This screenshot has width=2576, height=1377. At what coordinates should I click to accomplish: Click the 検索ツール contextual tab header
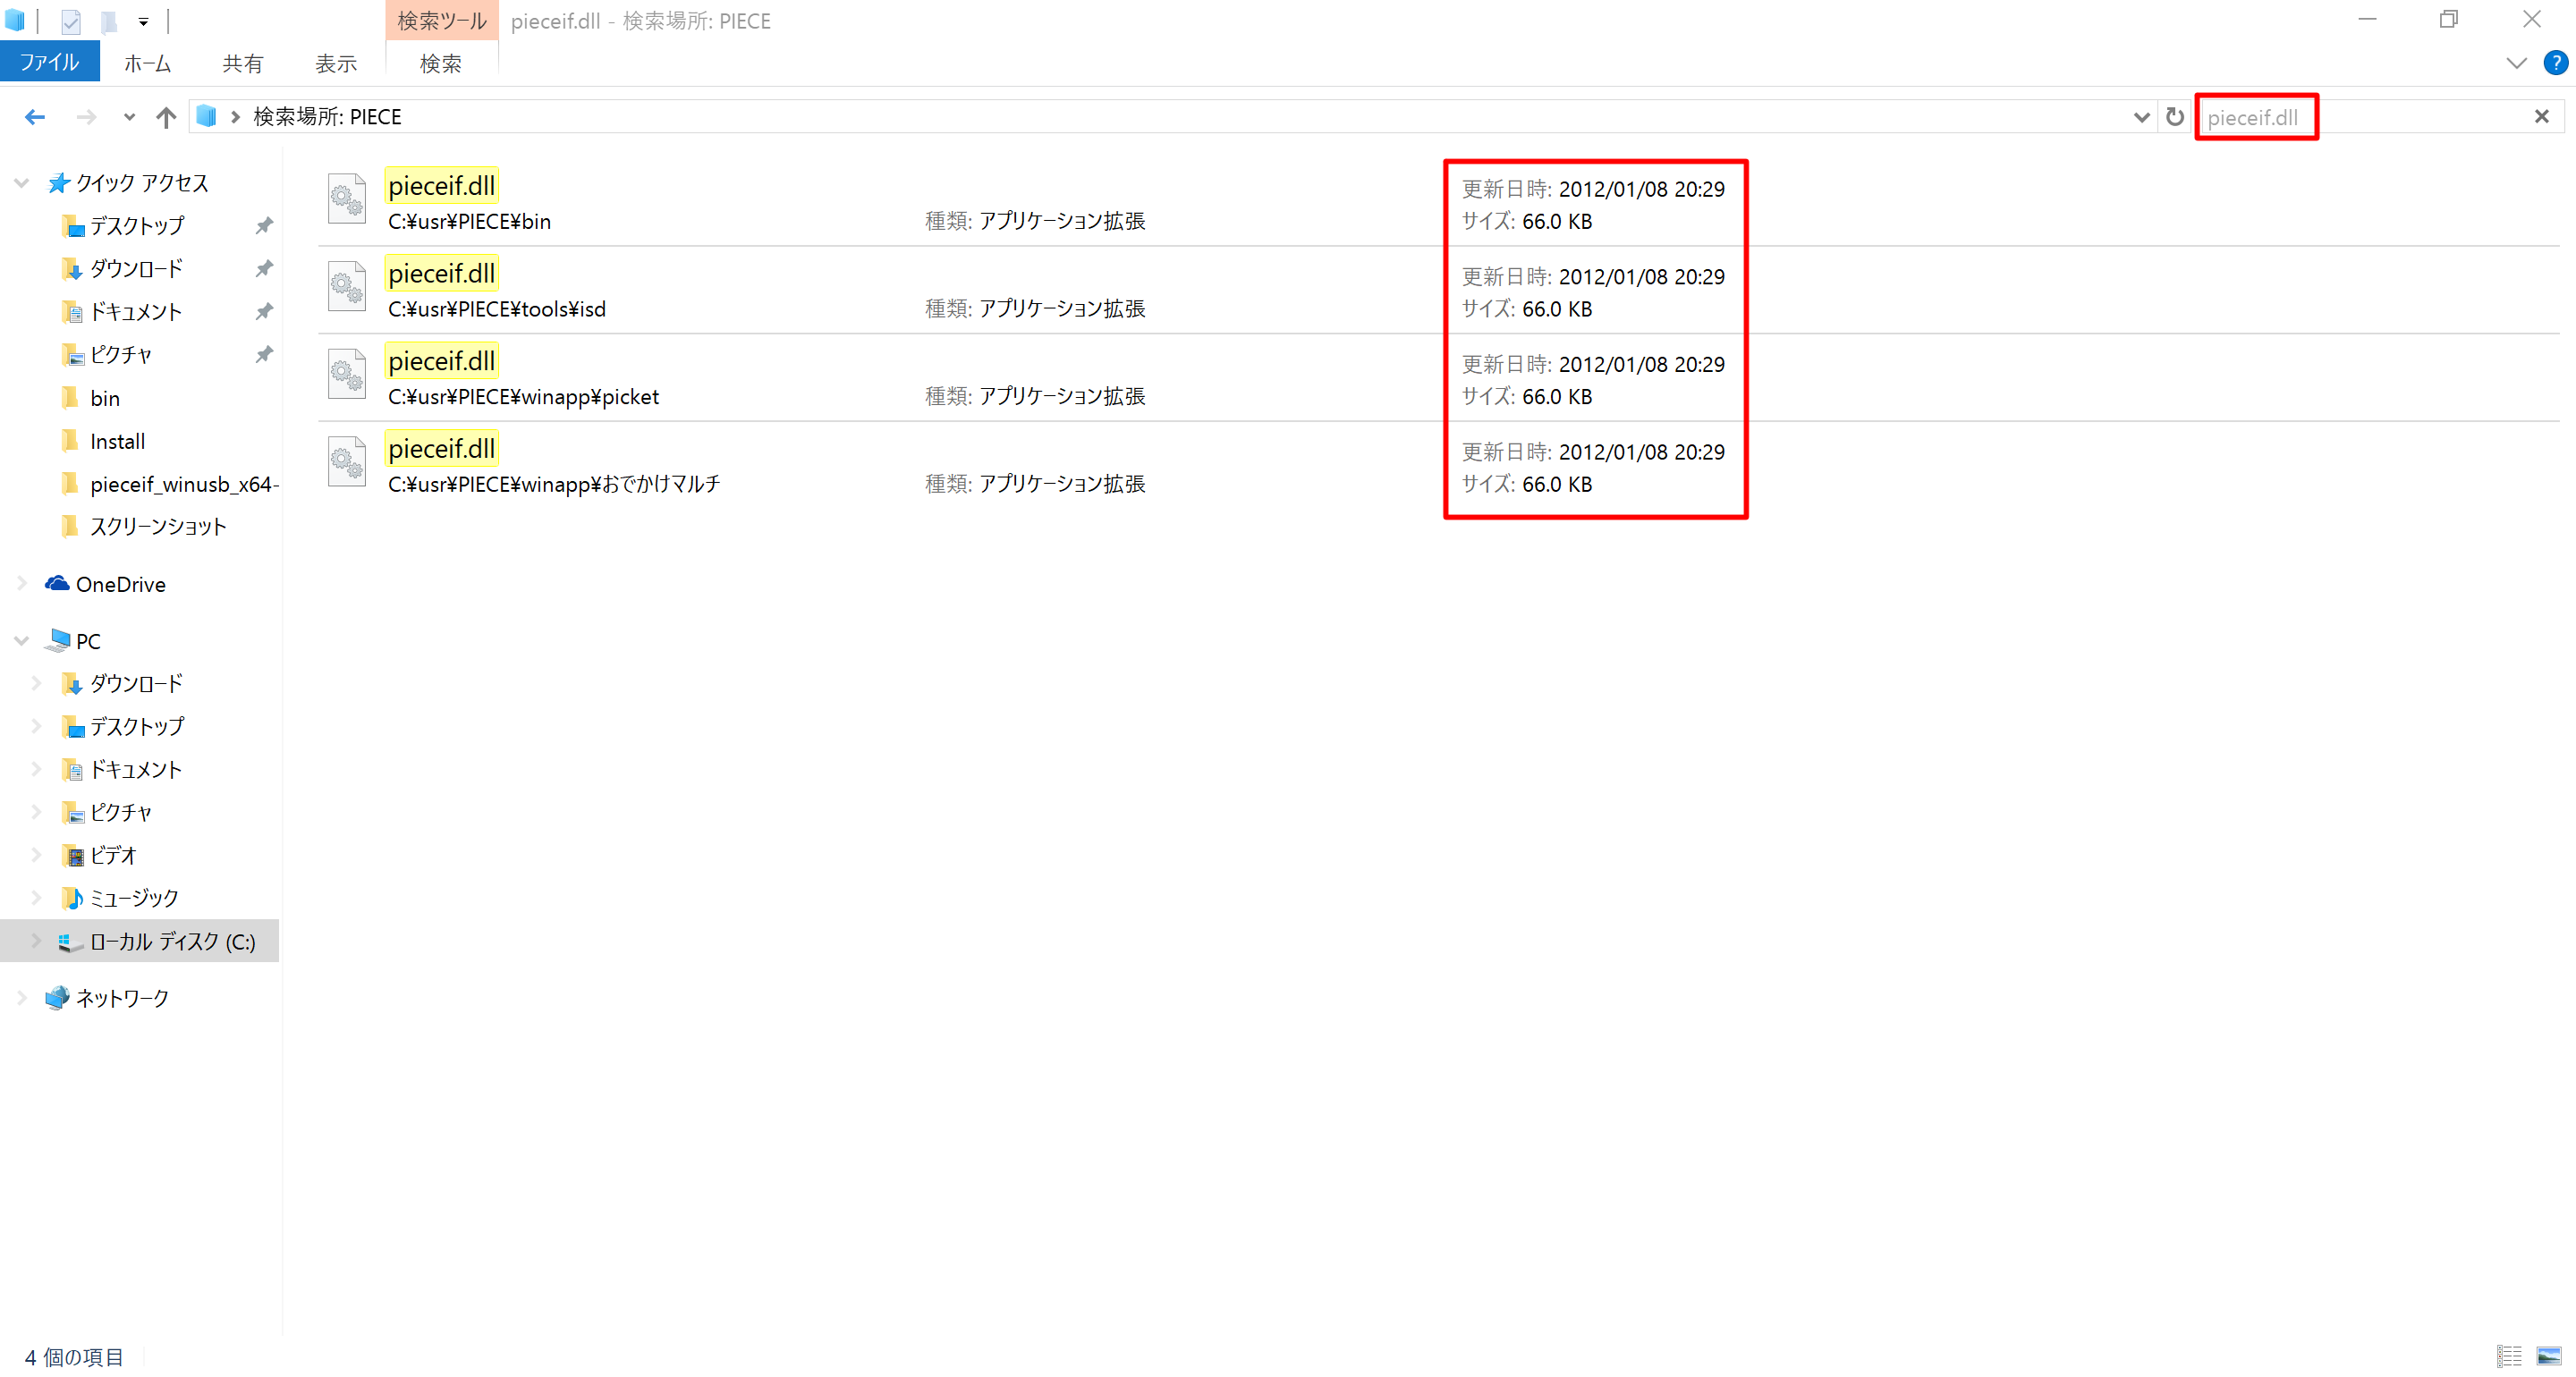tap(441, 21)
